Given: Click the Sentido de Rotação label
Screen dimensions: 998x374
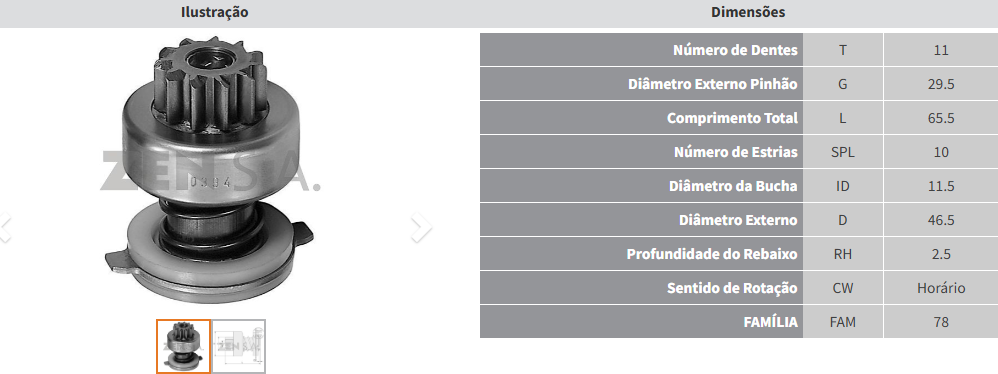Looking at the screenshot, I should click(x=732, y=288).
